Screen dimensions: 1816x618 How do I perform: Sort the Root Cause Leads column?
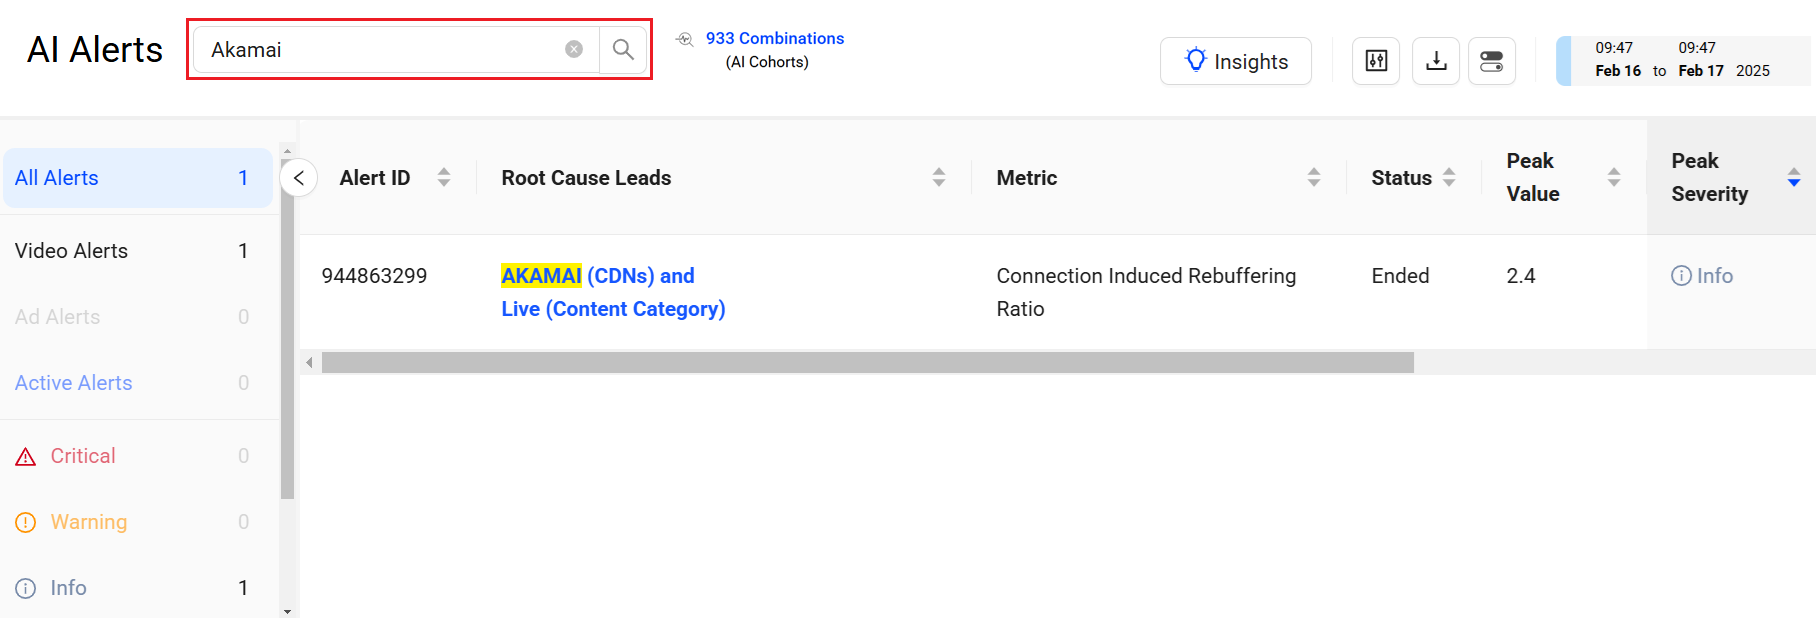(938, 177)
